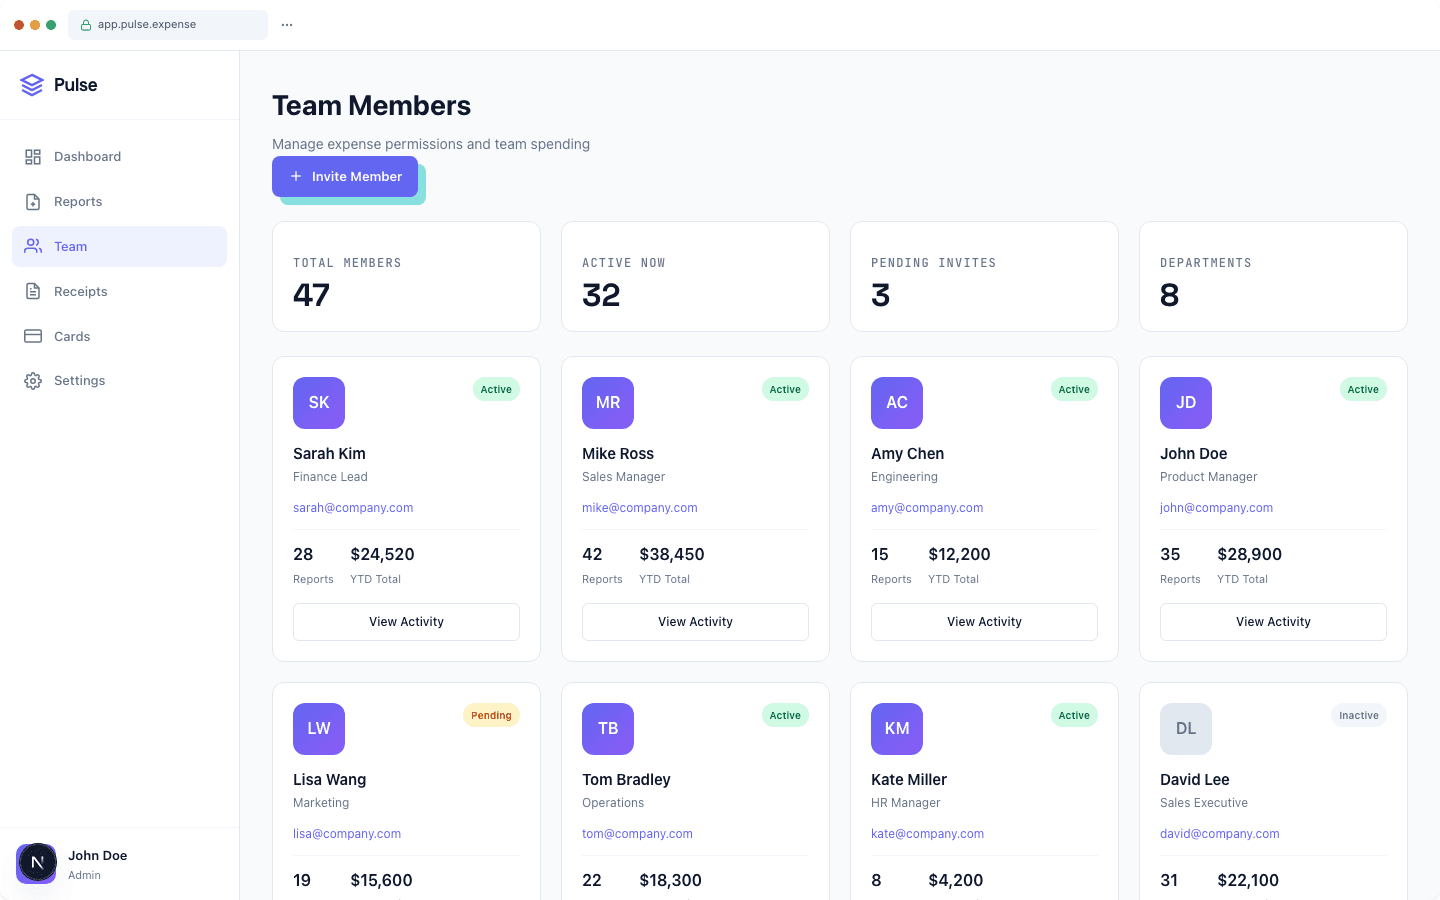Click Amy Chen's $12,200 YTD total
The width and height of the screenshot is (1440, 900).
tap(959, 554)
